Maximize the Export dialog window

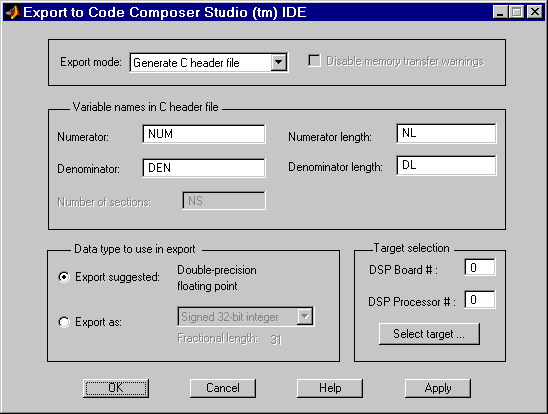tap(517, 12)
